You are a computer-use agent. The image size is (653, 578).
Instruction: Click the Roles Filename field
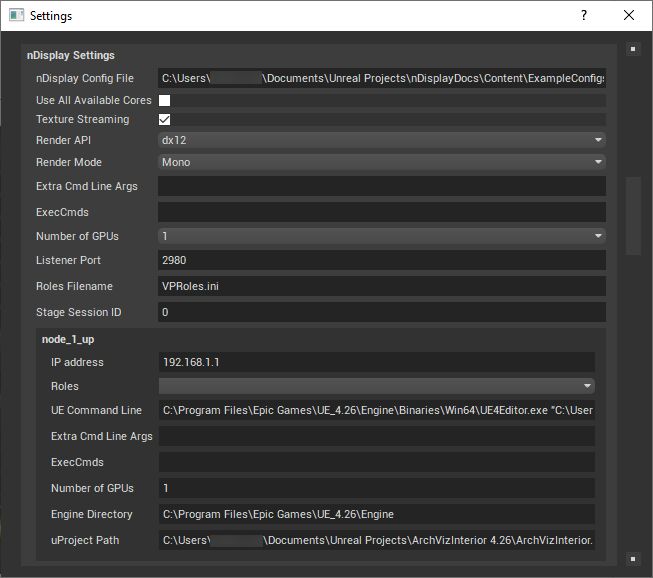(x=381, y=286)
